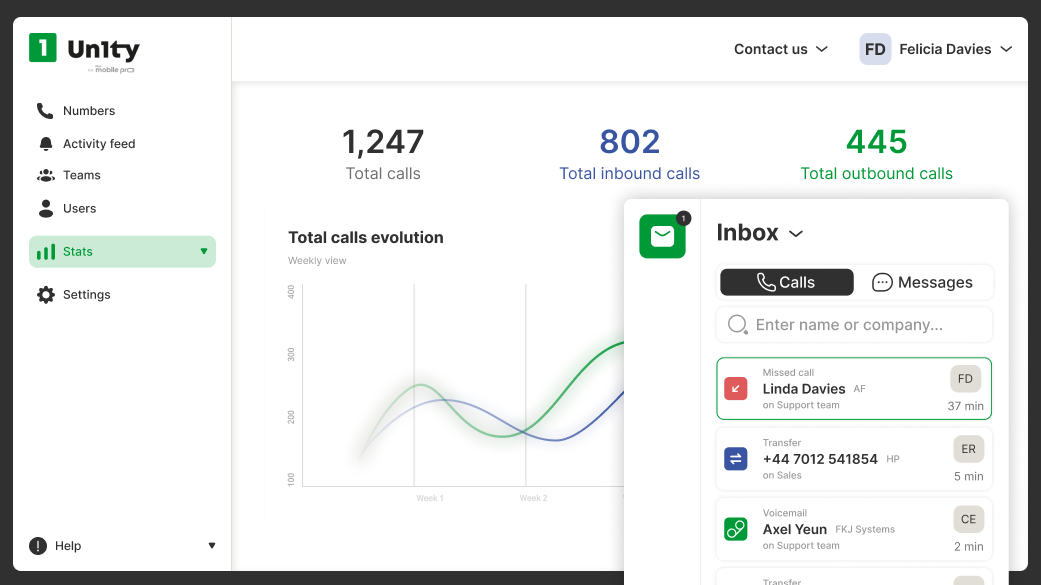
Task: Expand the Contact us dropdown
Action: coord(781,49)
